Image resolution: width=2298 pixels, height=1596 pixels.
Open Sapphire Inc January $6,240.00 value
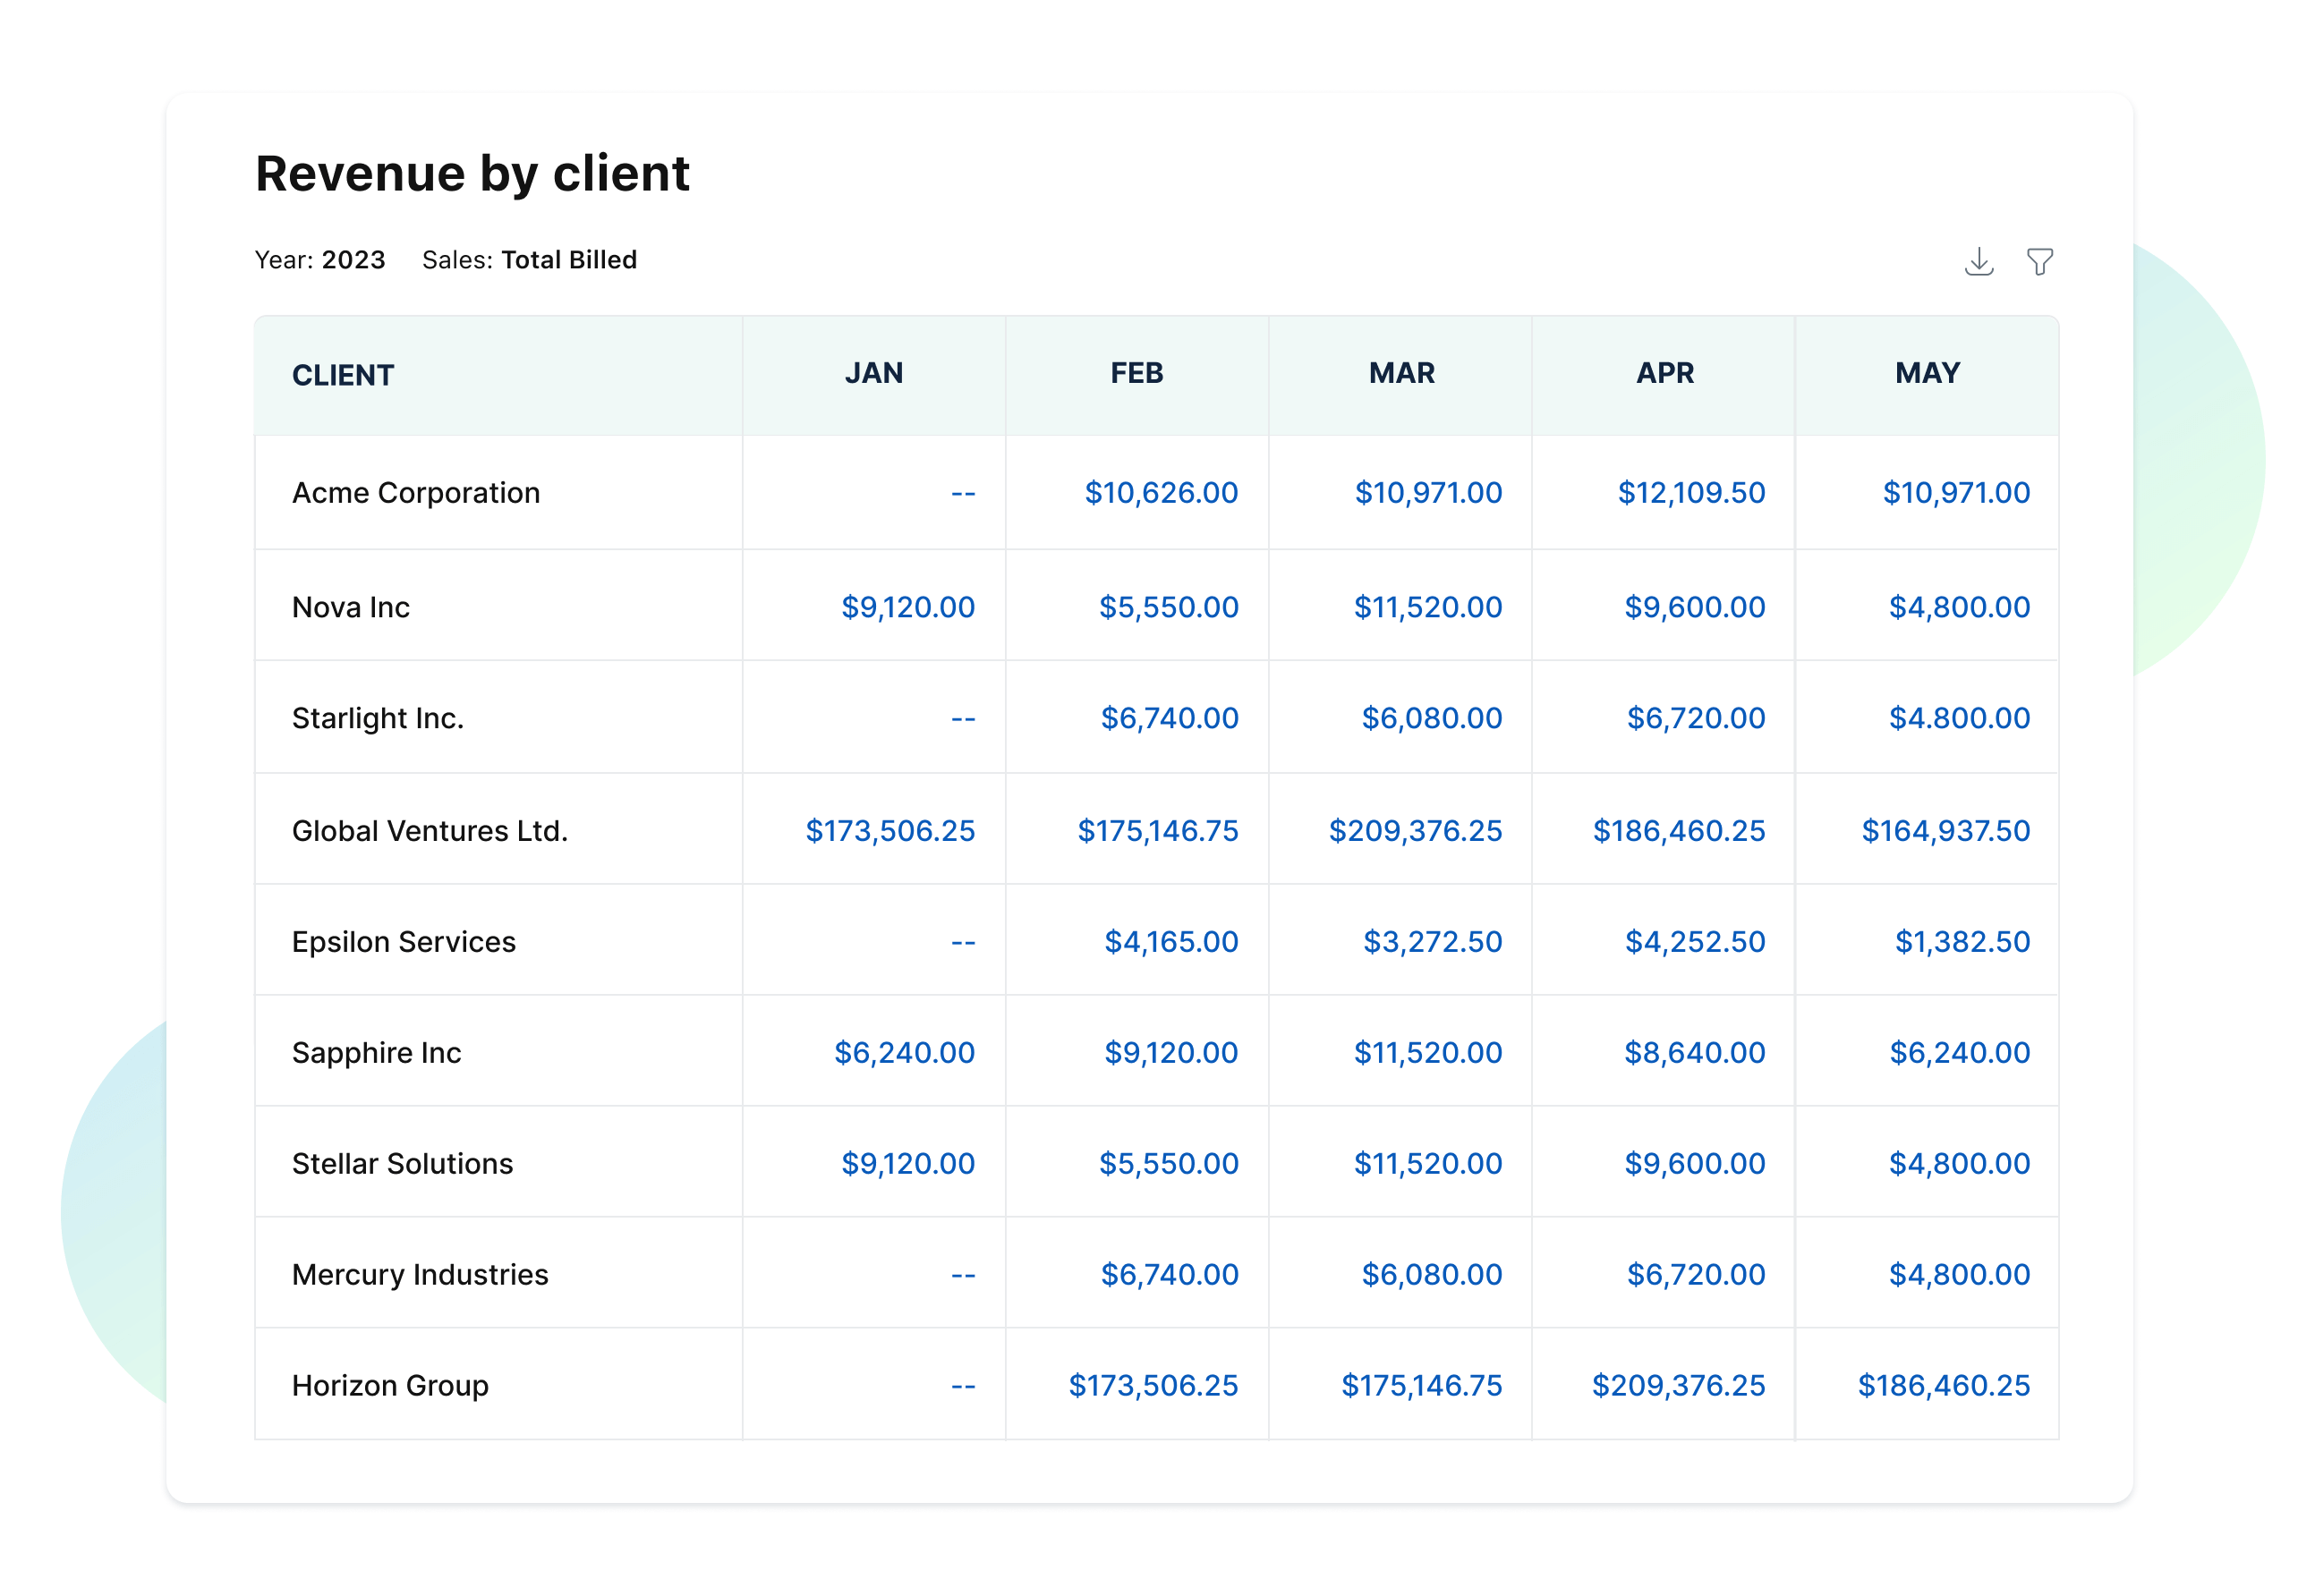coord(903,1053)
